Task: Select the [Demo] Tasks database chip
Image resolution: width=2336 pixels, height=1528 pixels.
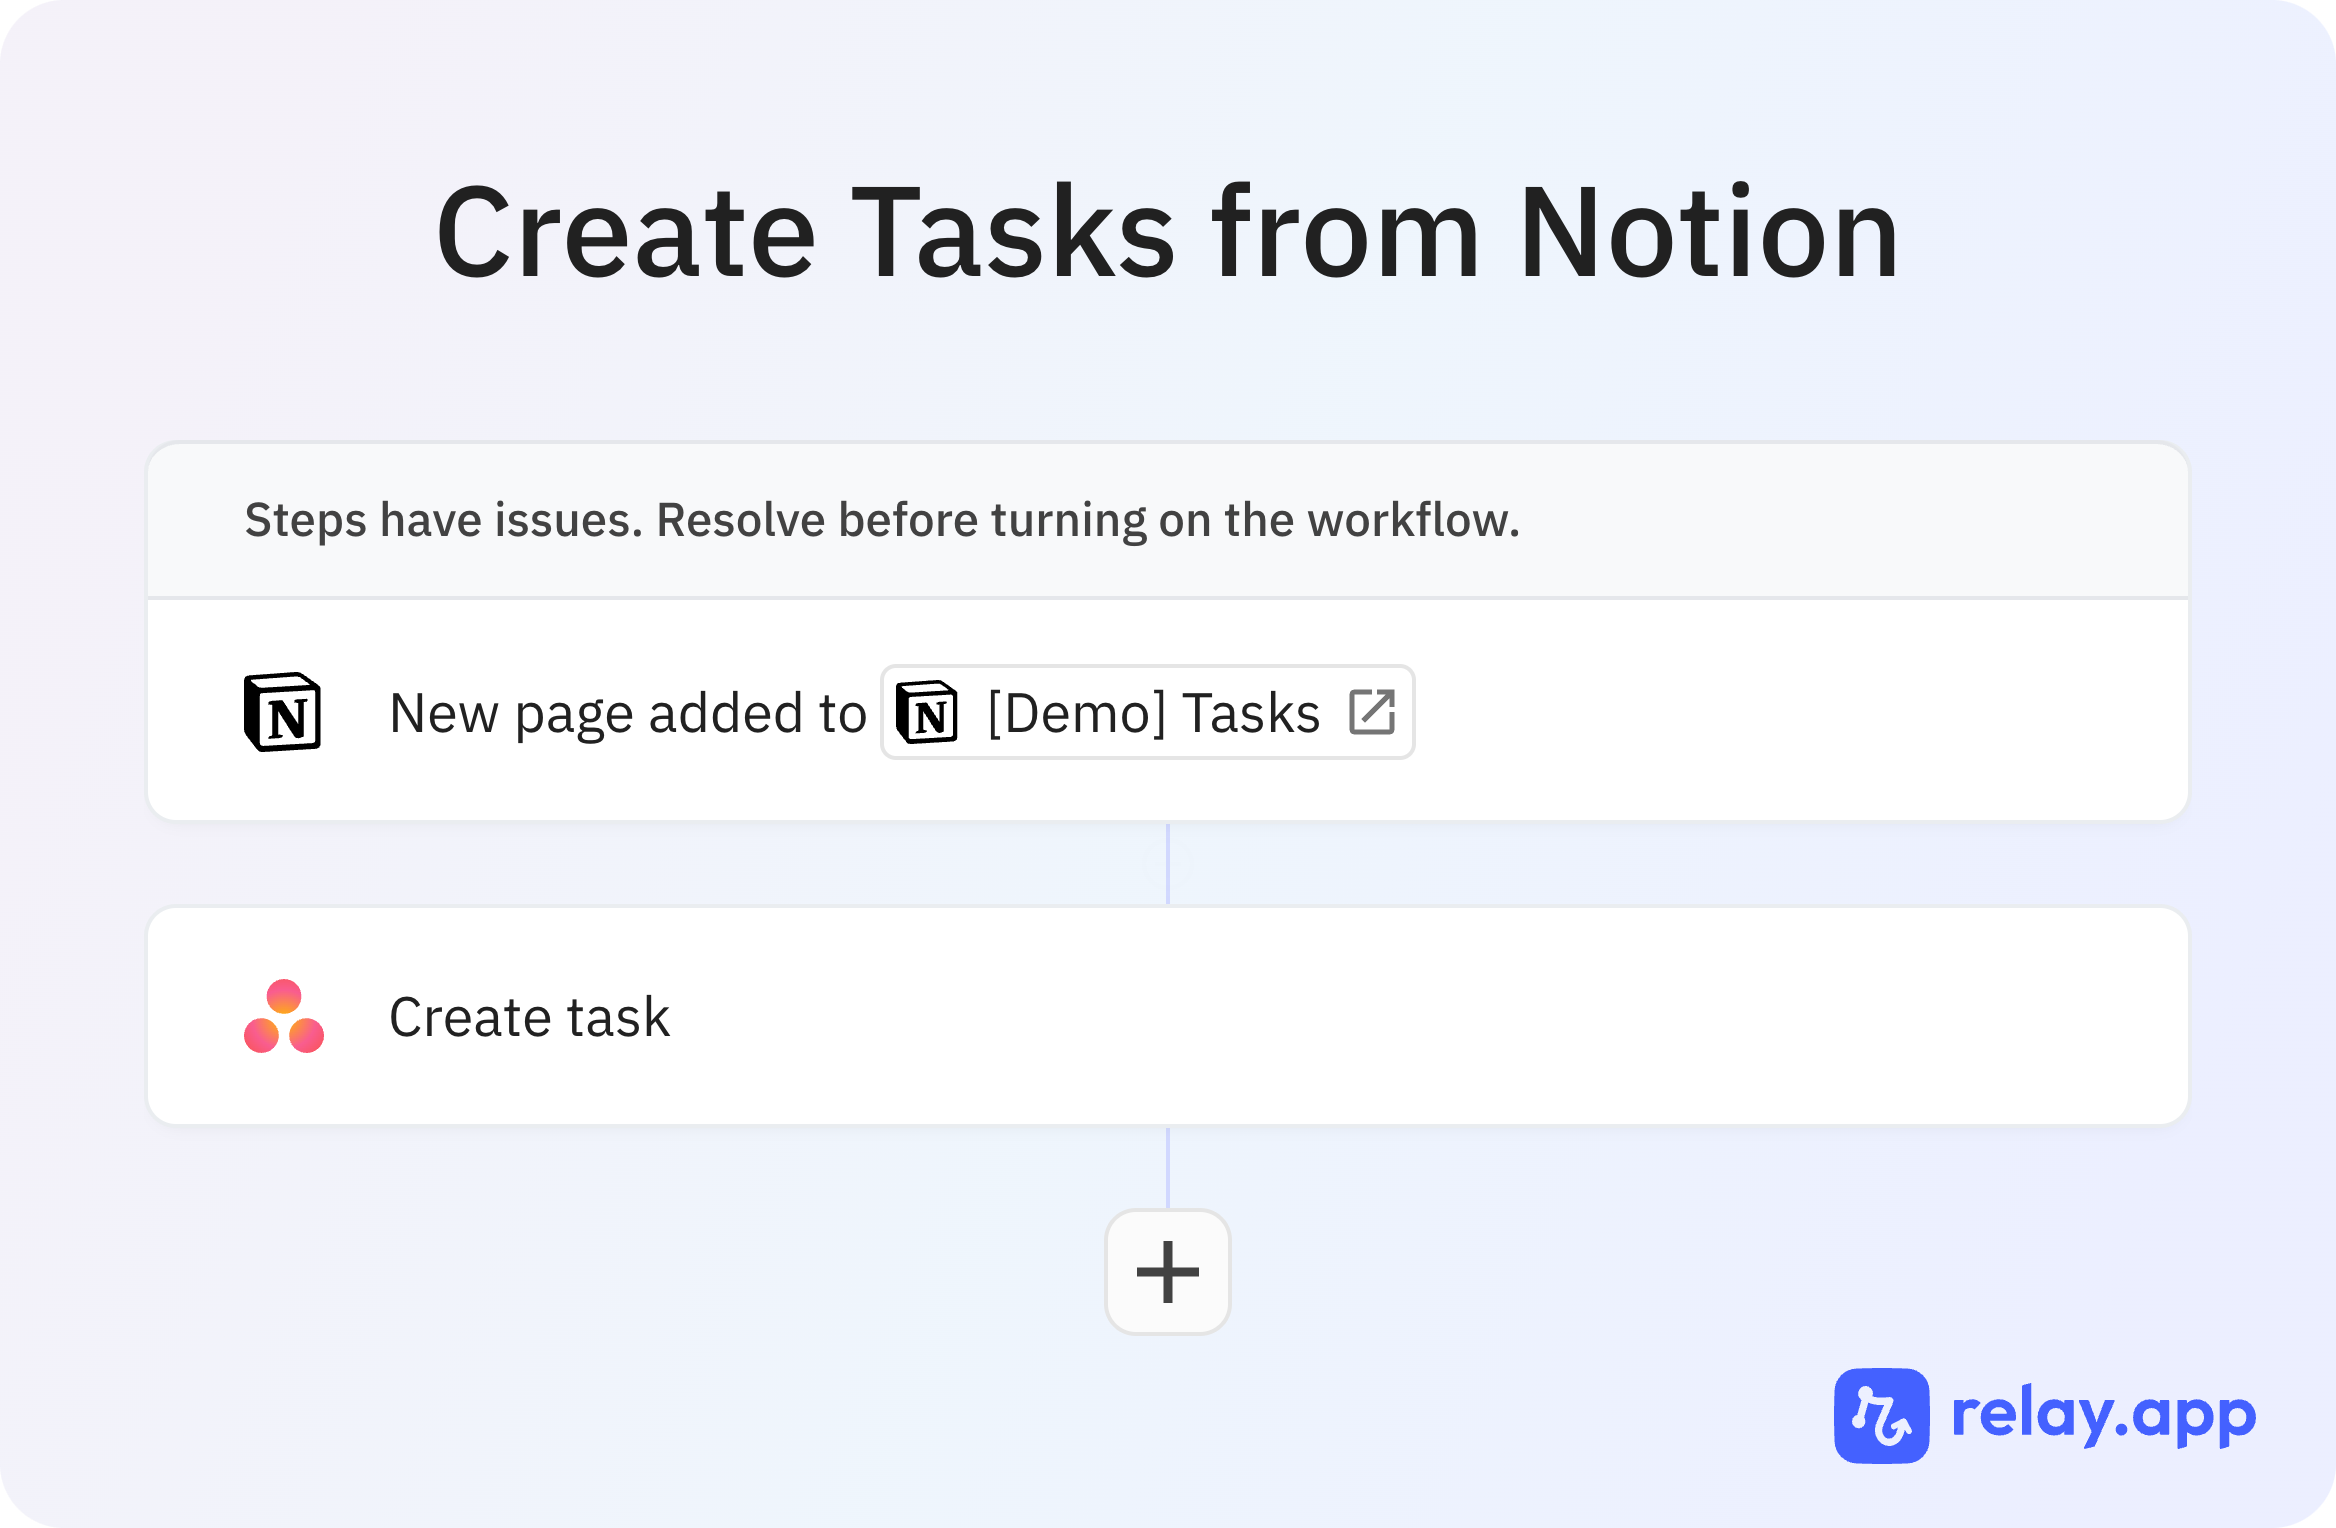Action: [1147, 712]
